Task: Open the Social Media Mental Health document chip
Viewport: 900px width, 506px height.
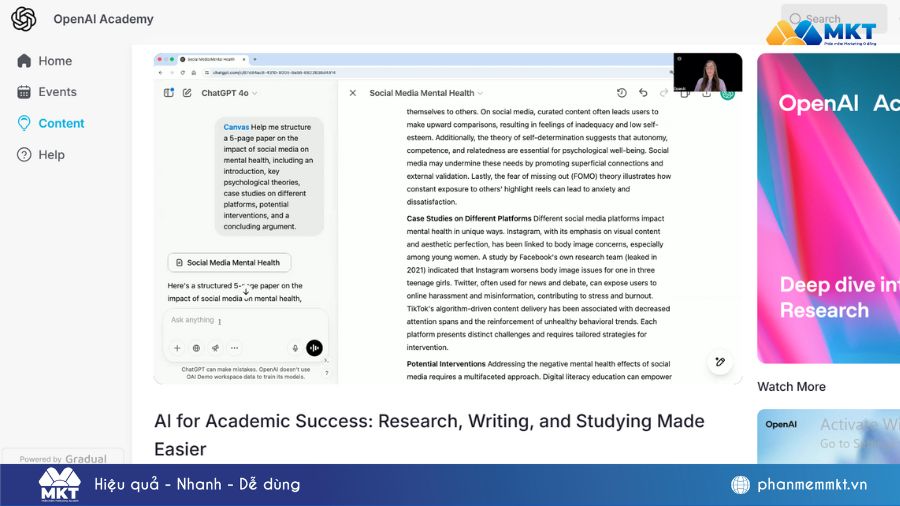Action: pyautogui.click(x=230, y=262)
